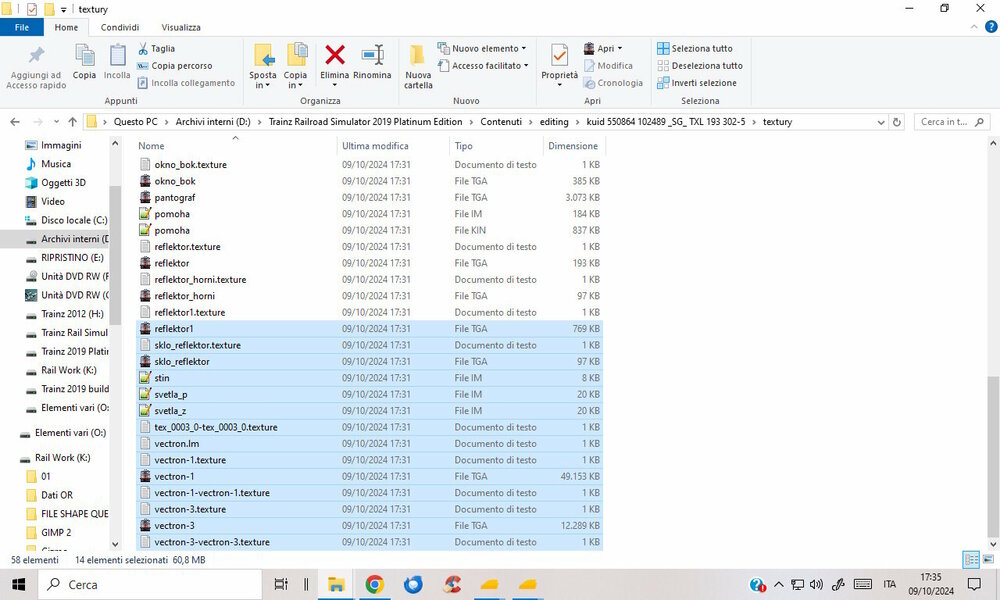Collapse the ribbon with the chevron
Image resolution: width=1000 pixels, height=600 pixels.
pos(974,27)
